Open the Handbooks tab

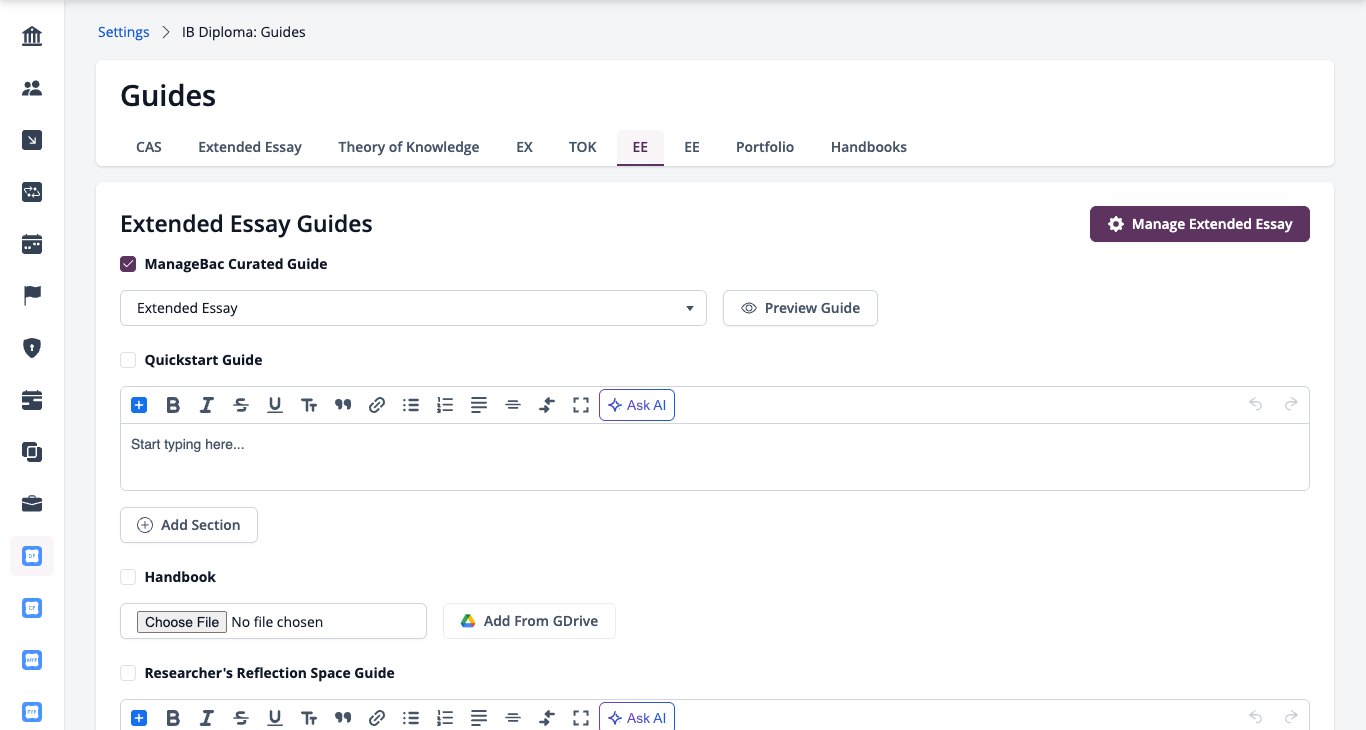point(869,147)
